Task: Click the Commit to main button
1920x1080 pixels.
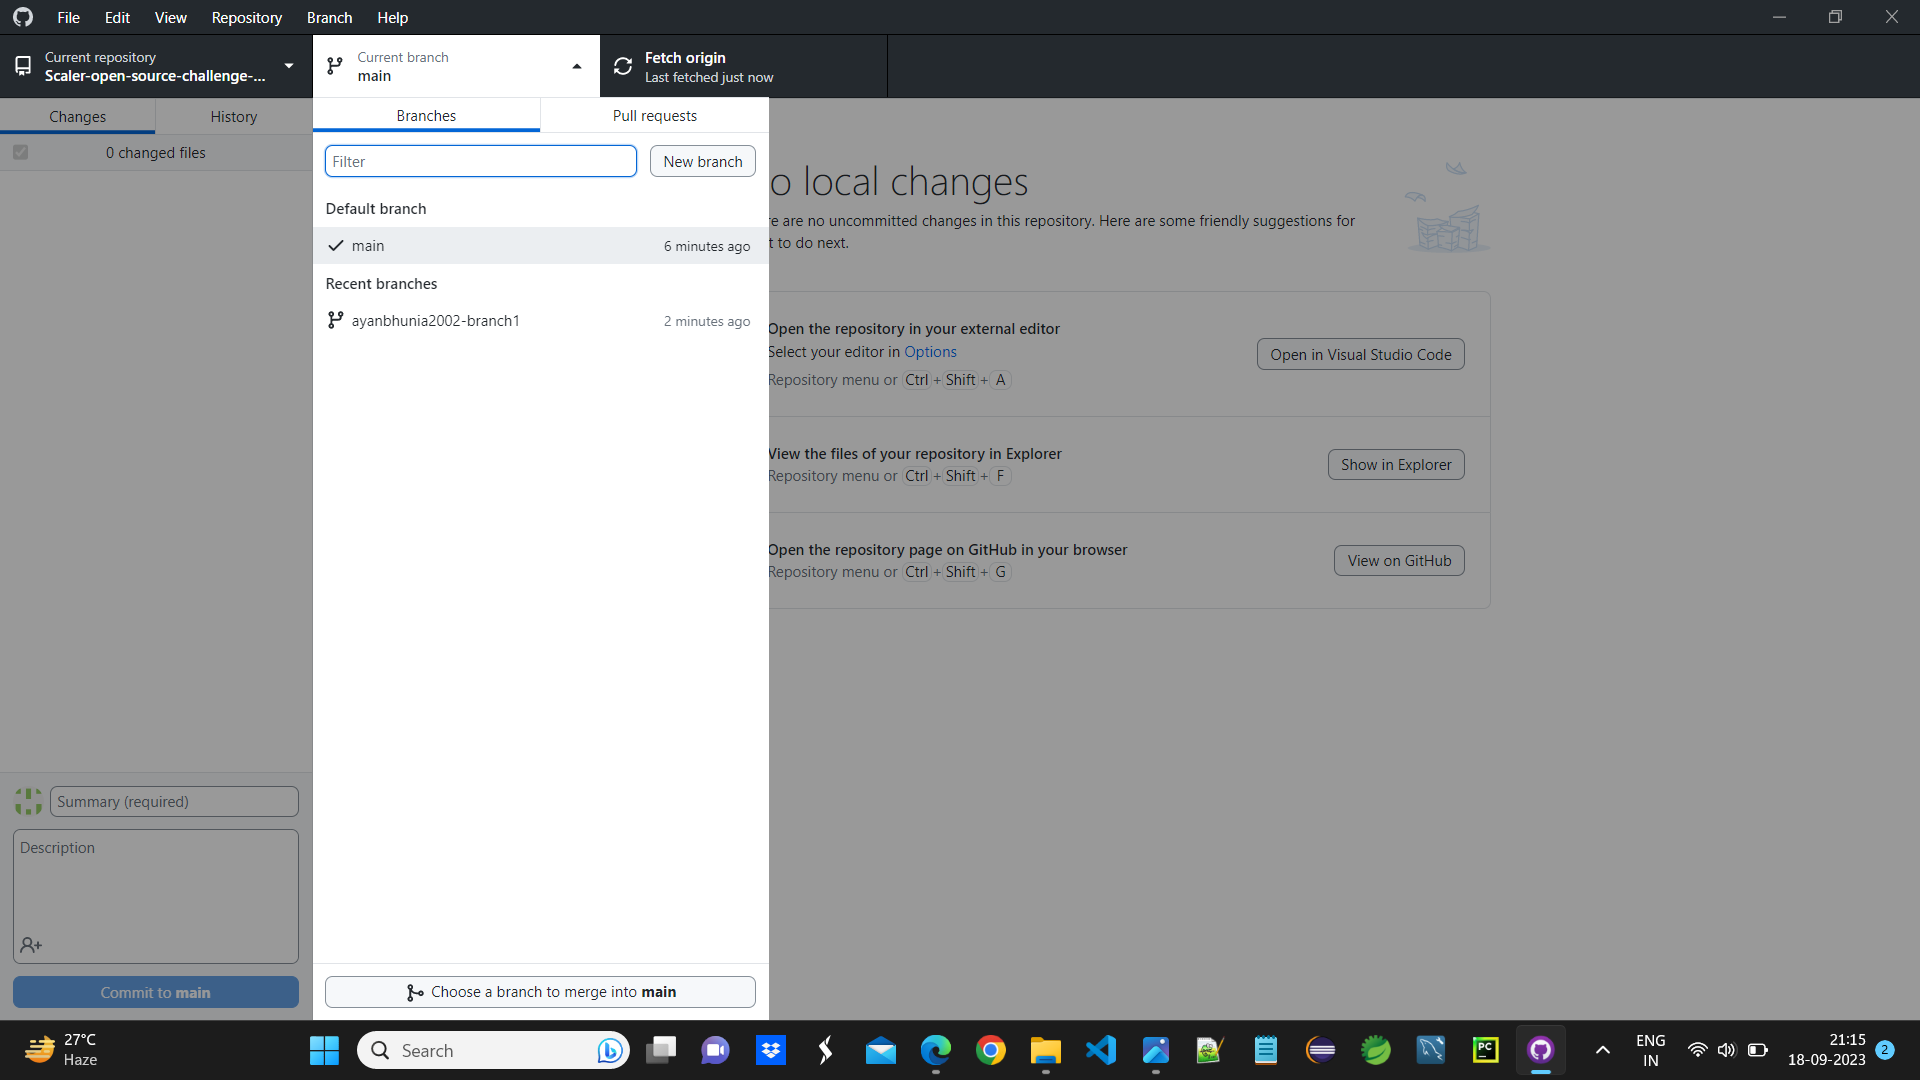Action: point(155,991)
